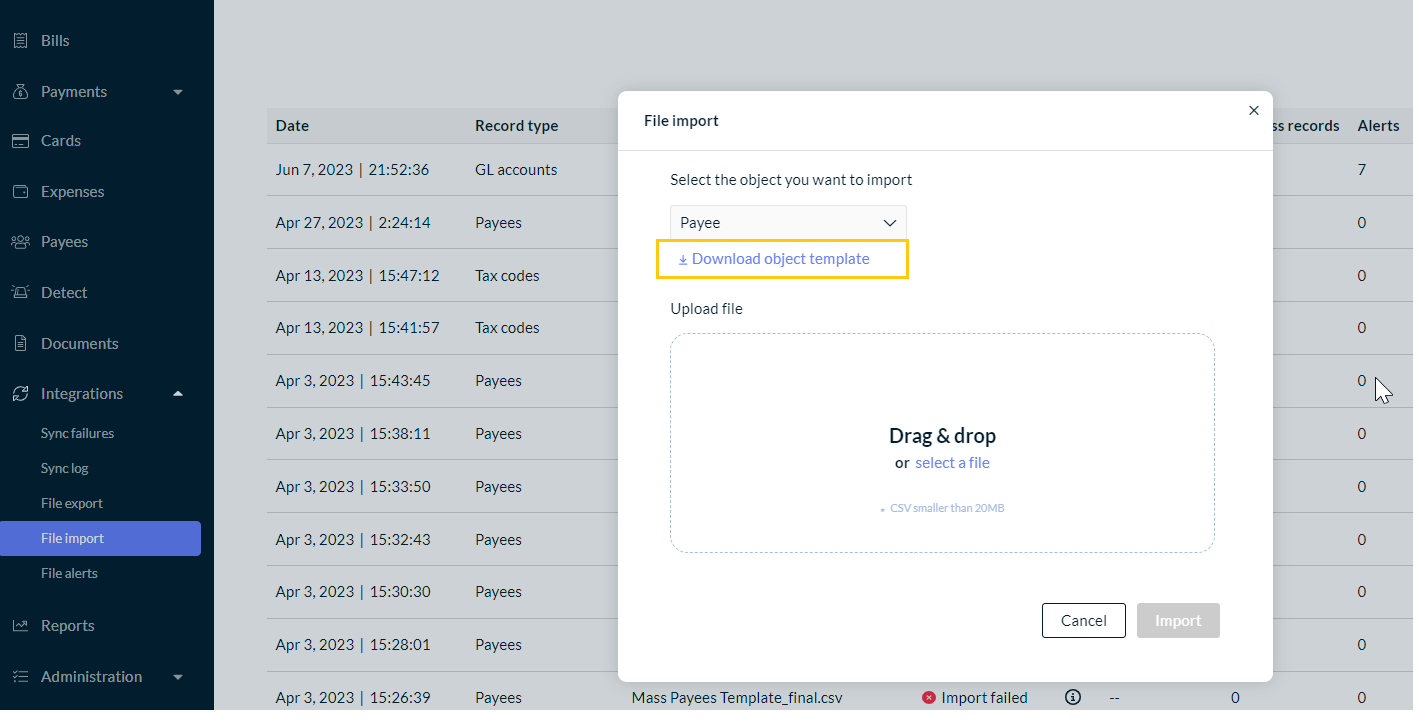Screen dimensions: 1418x718
Task: Go to Bills section
Action: pos(55,41)
